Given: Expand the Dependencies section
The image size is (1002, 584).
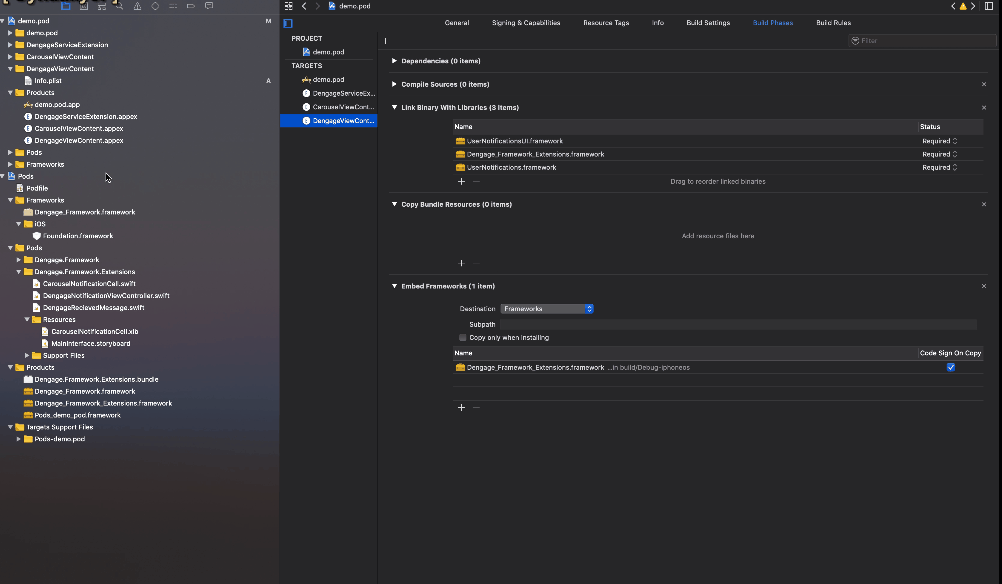Looking at the screenshot, I should (x=394, y=61).
